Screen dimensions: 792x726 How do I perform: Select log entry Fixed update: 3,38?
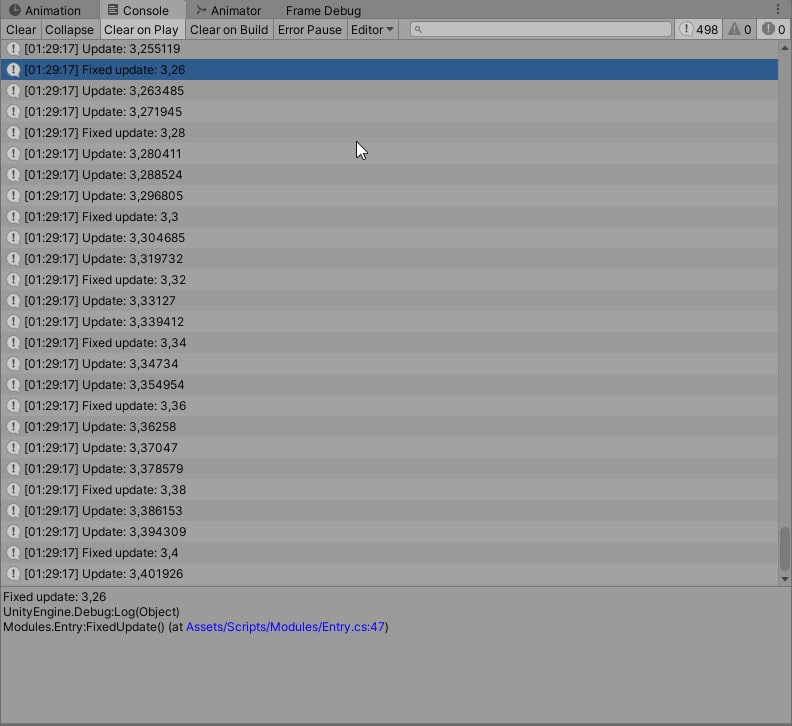point(389,490)
